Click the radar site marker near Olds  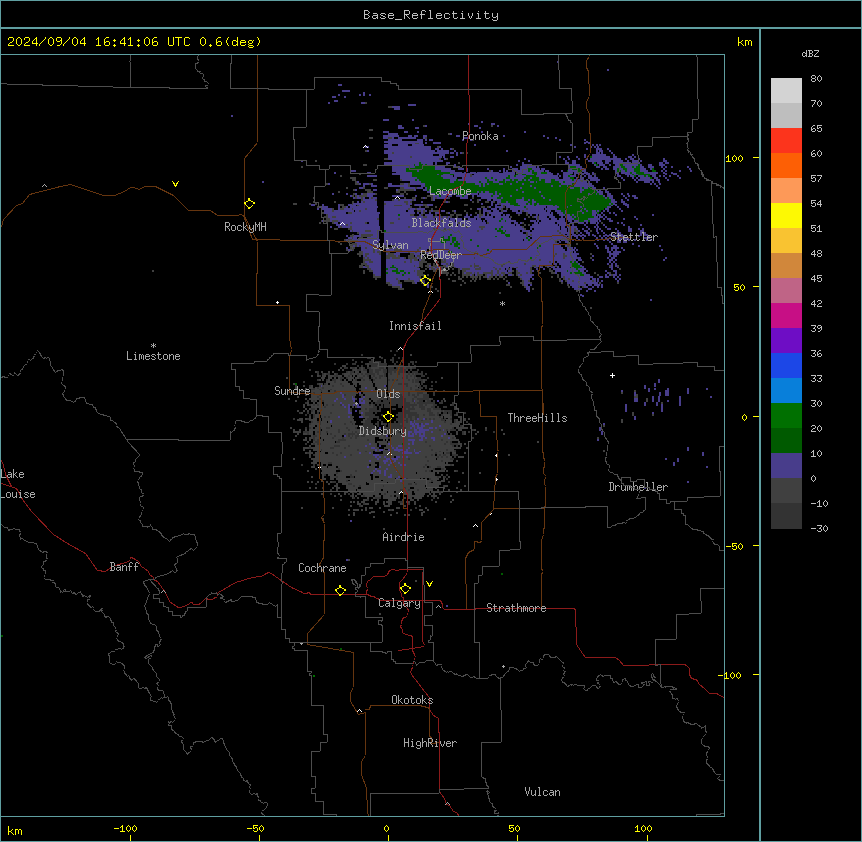(388, 417)
